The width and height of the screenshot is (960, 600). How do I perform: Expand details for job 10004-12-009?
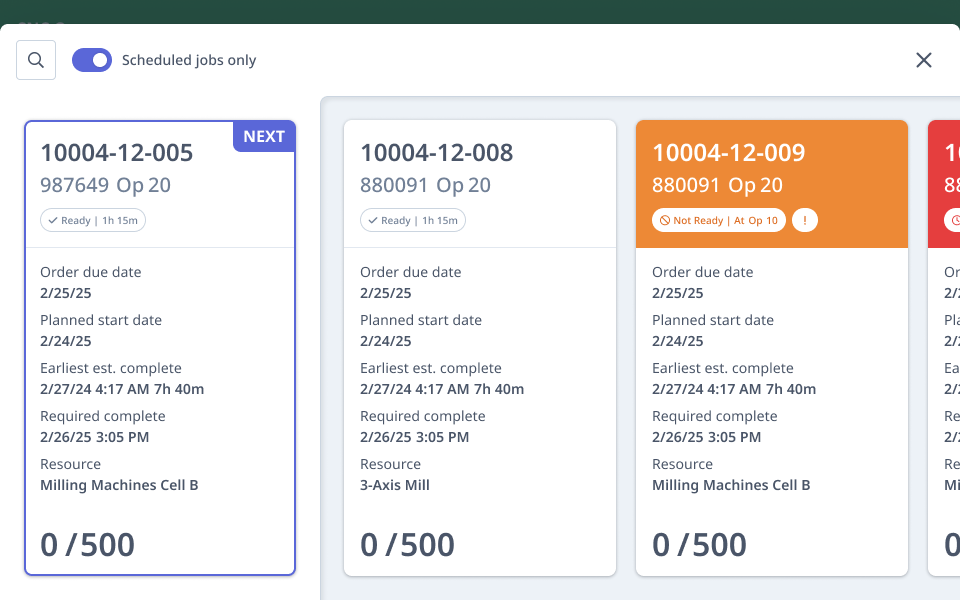point(771,350)
